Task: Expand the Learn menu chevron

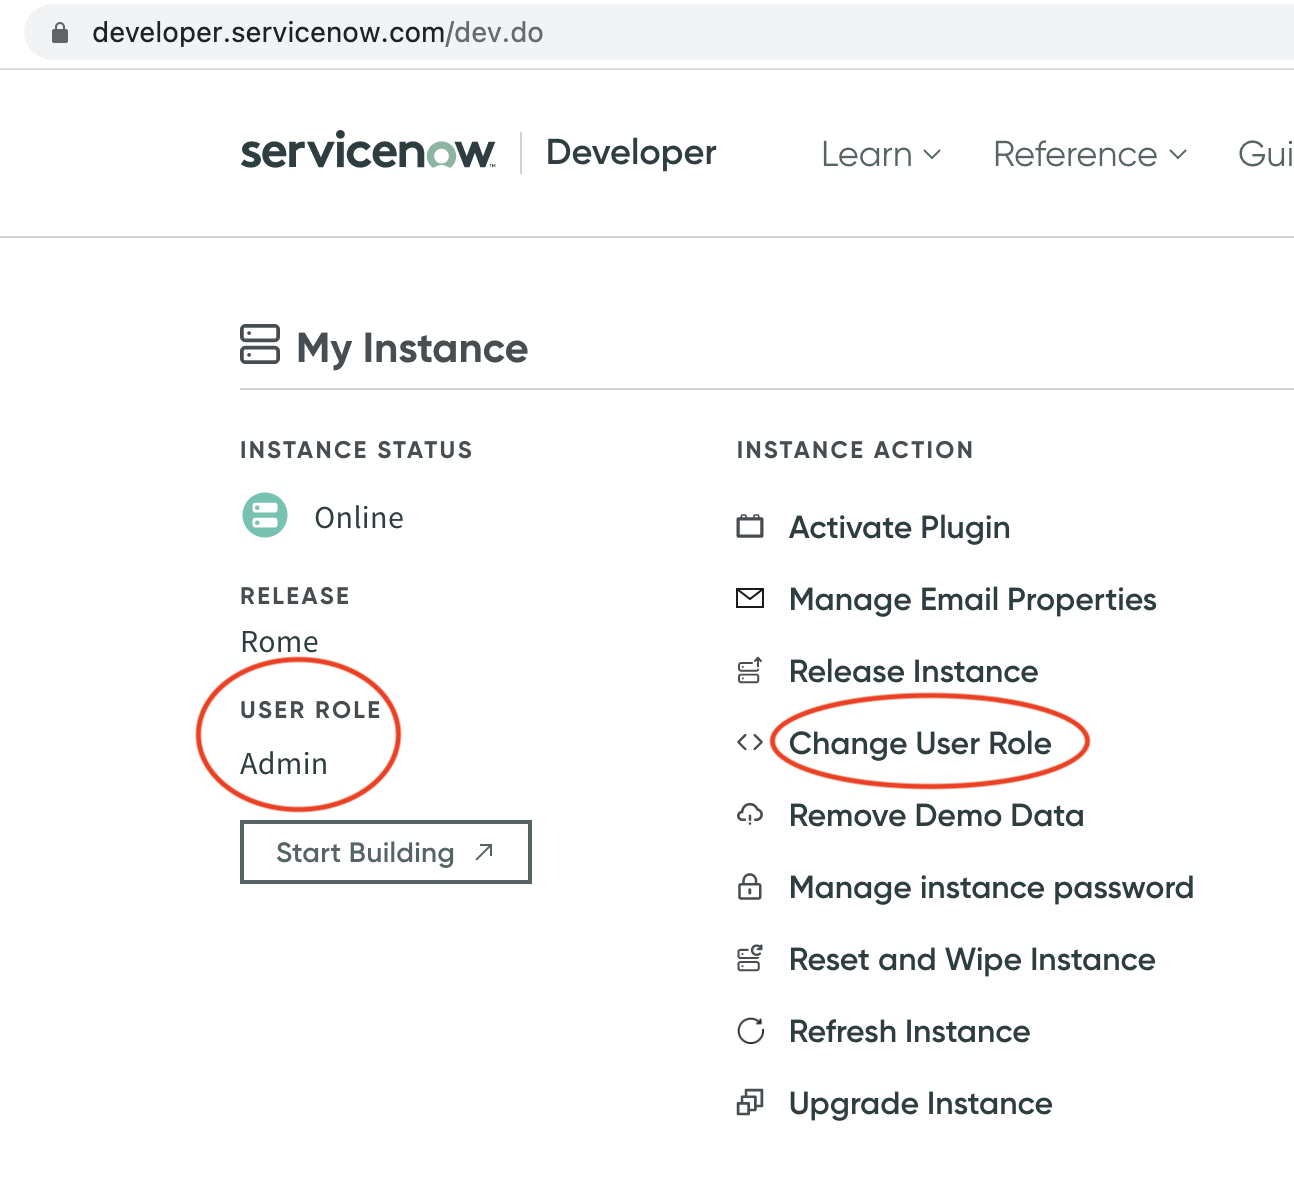Action: 932,154
